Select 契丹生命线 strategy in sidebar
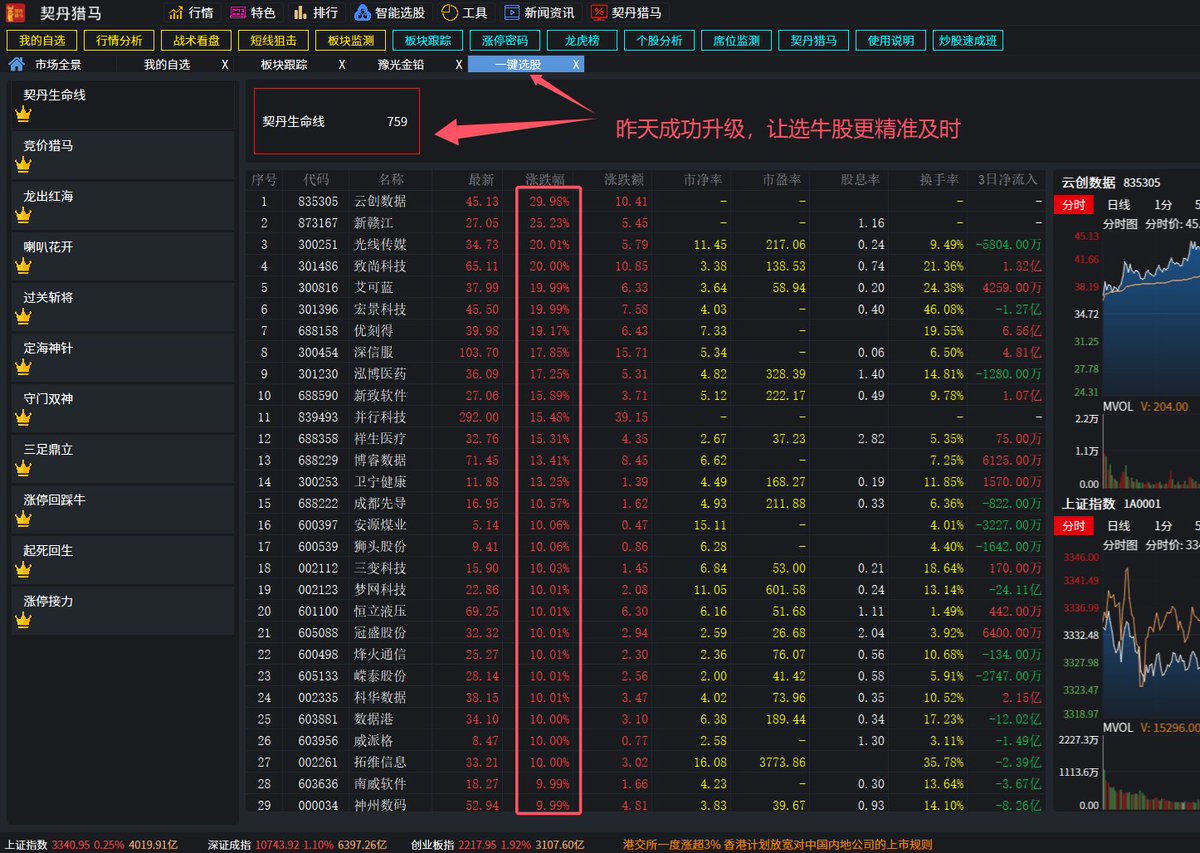This screenshot has width=1200, height=853. [122, 103]
